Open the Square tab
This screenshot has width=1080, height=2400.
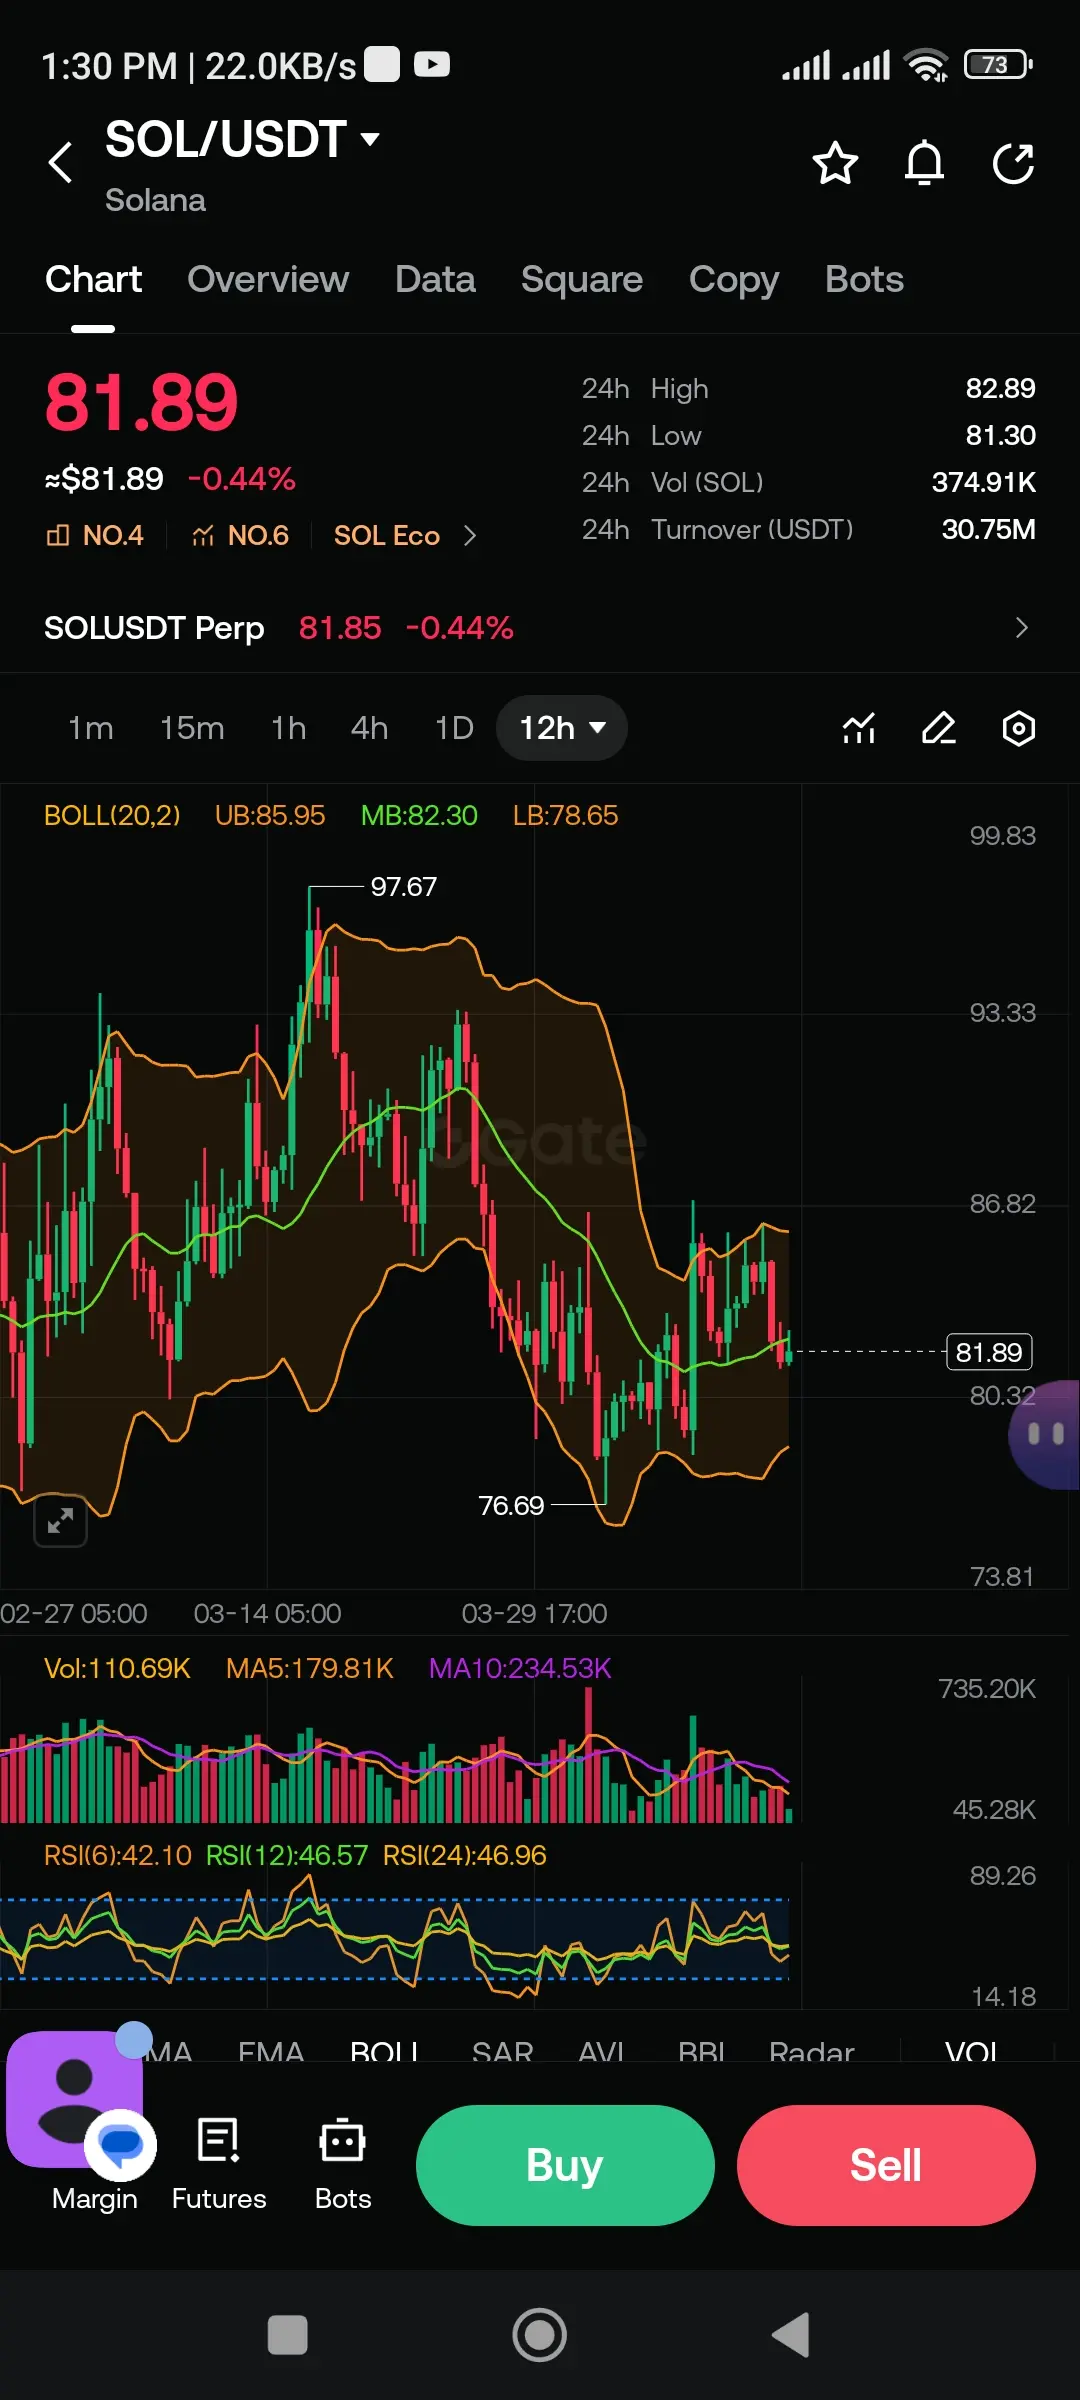pos(582,280)
